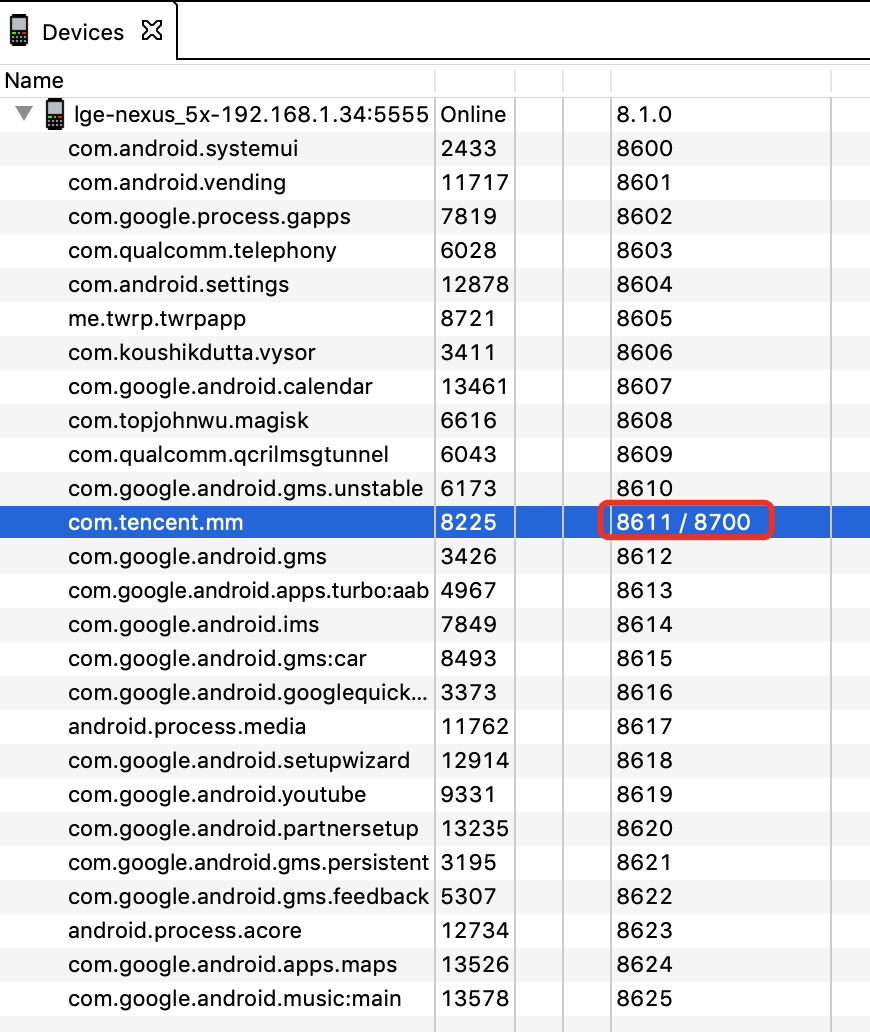Switch to the Devices tab
870x1032 pixels.
[x=83, y=32]
